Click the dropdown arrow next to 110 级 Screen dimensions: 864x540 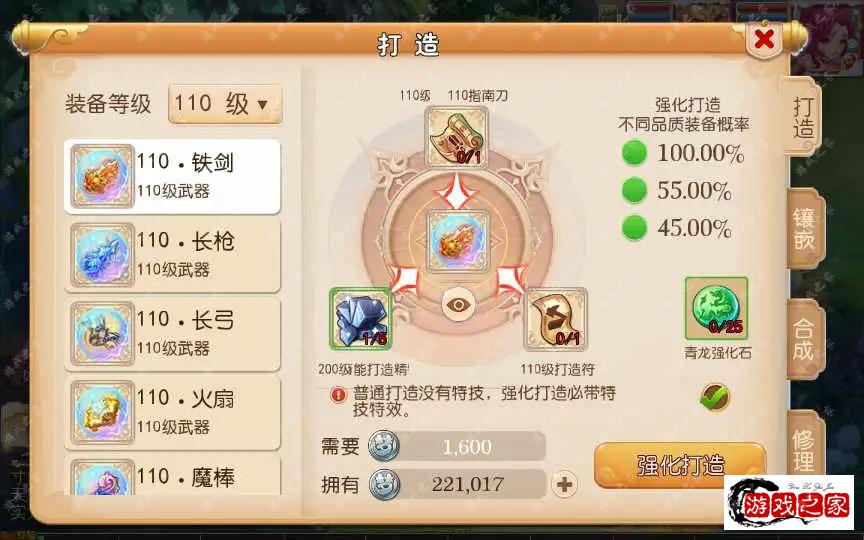click(263, 105)
